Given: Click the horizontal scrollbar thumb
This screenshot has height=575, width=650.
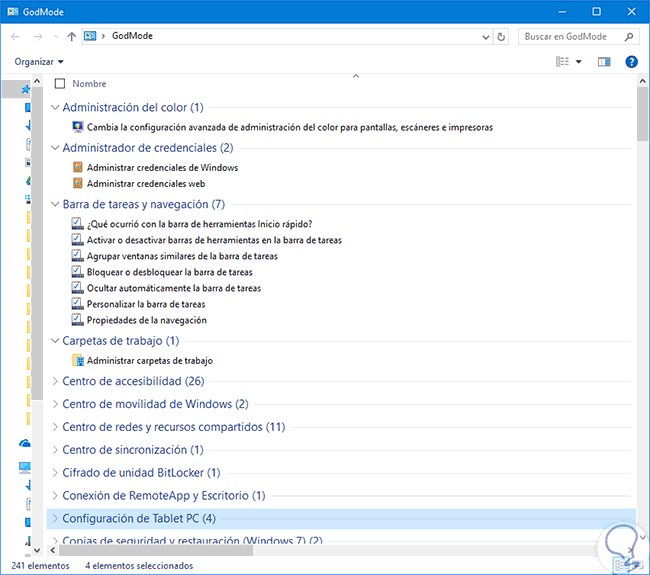Looking at the screenshot, I should (x=156, y=551).
